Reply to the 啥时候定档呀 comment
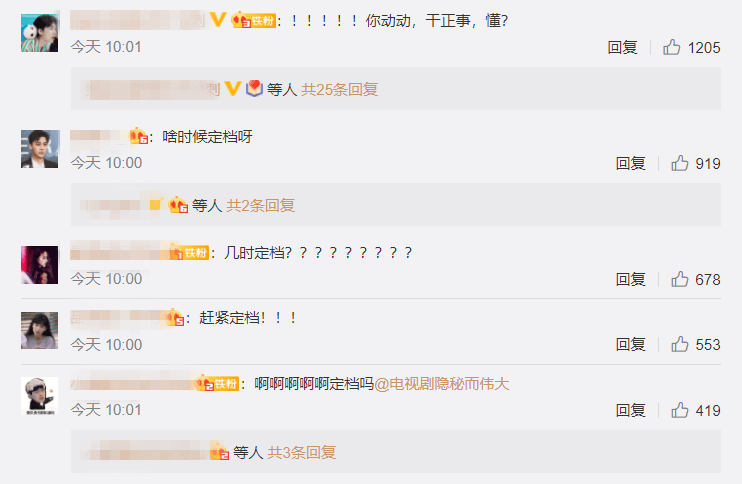Screen dimensions: 742x484 coord(630,163)
